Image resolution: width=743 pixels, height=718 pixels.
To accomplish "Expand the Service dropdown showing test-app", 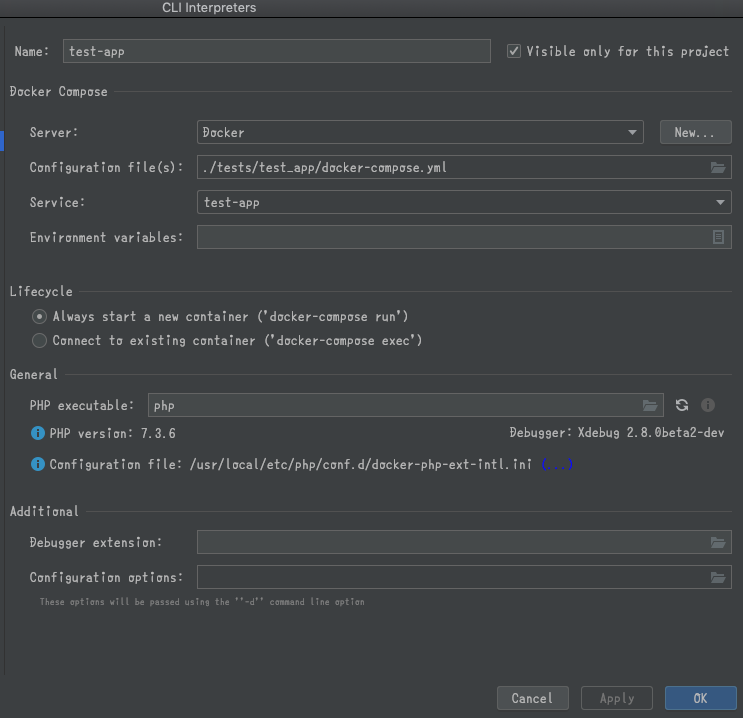I will tap(464, 202).
